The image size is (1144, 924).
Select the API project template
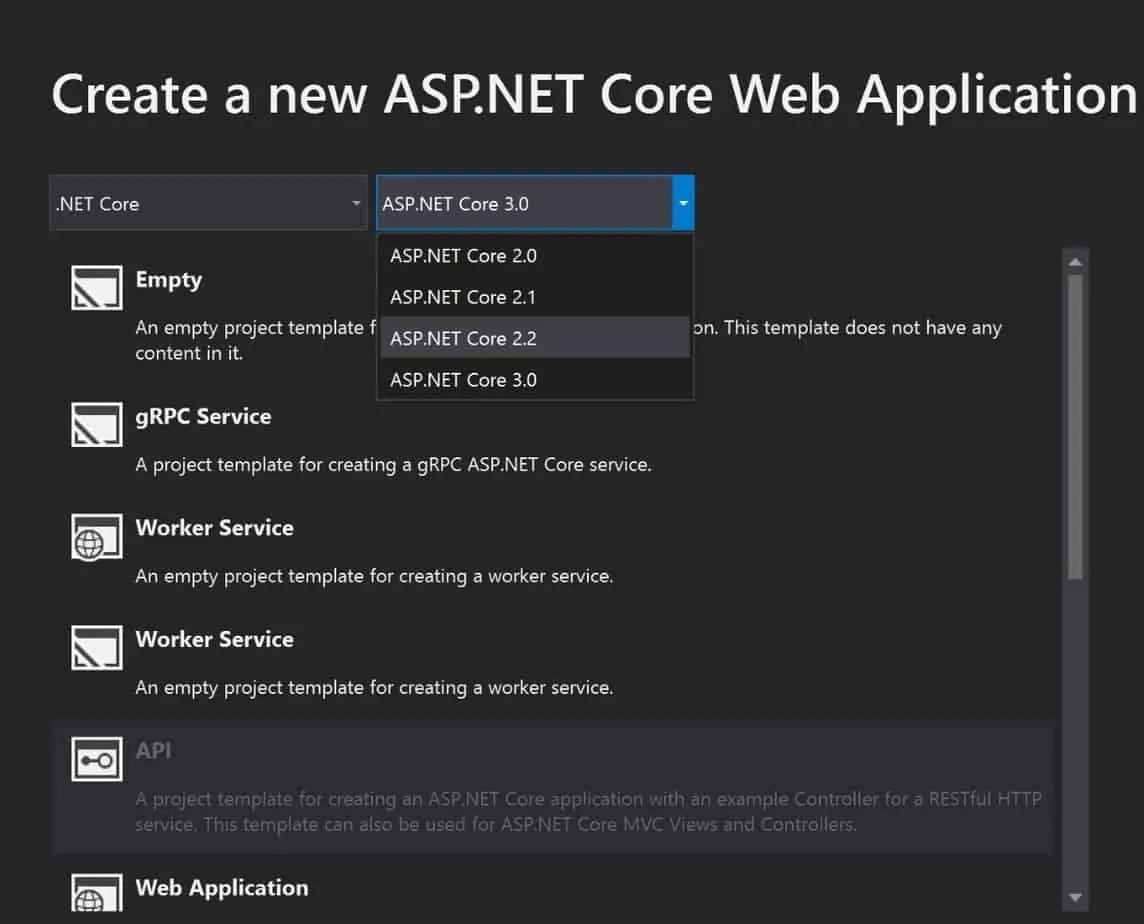154,751
